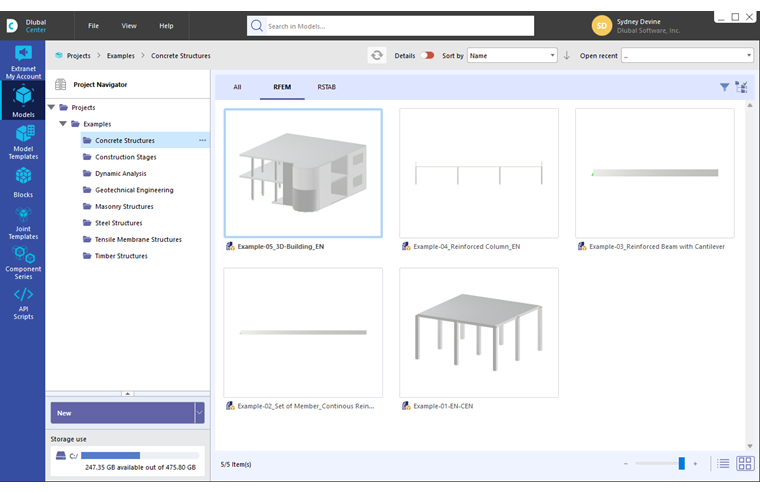Open Concrete Structures ellipsis options
The width and height of the screenshot is (760, 493).
tap(203, 140)
